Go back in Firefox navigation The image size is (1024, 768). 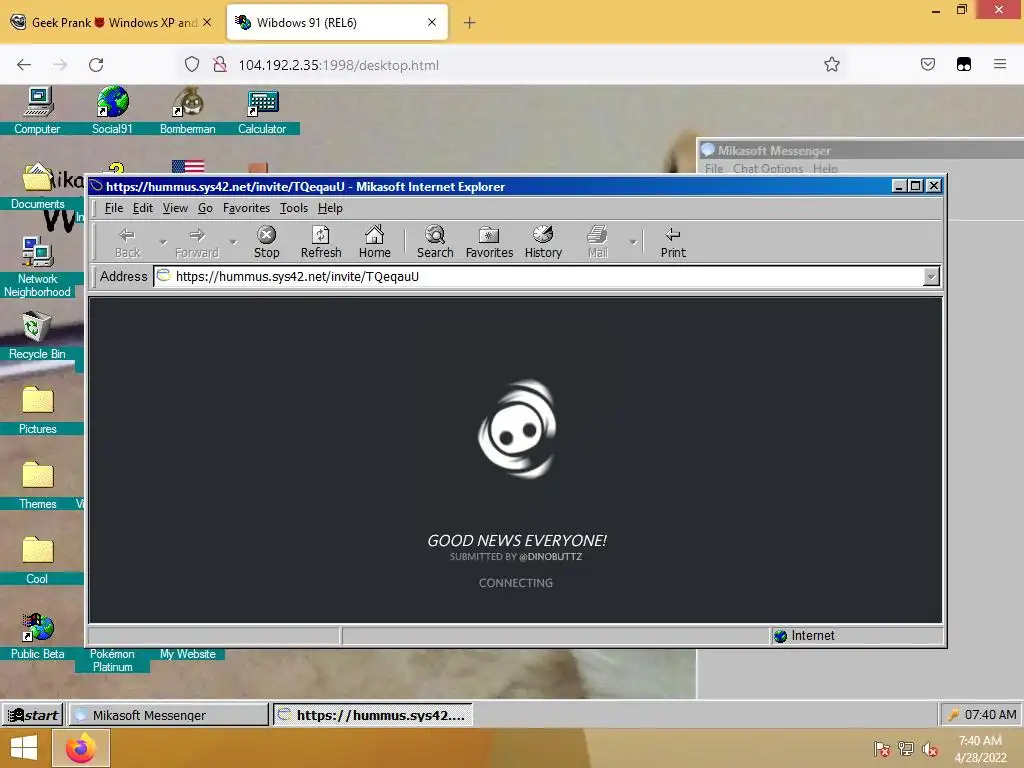(24, 65)
